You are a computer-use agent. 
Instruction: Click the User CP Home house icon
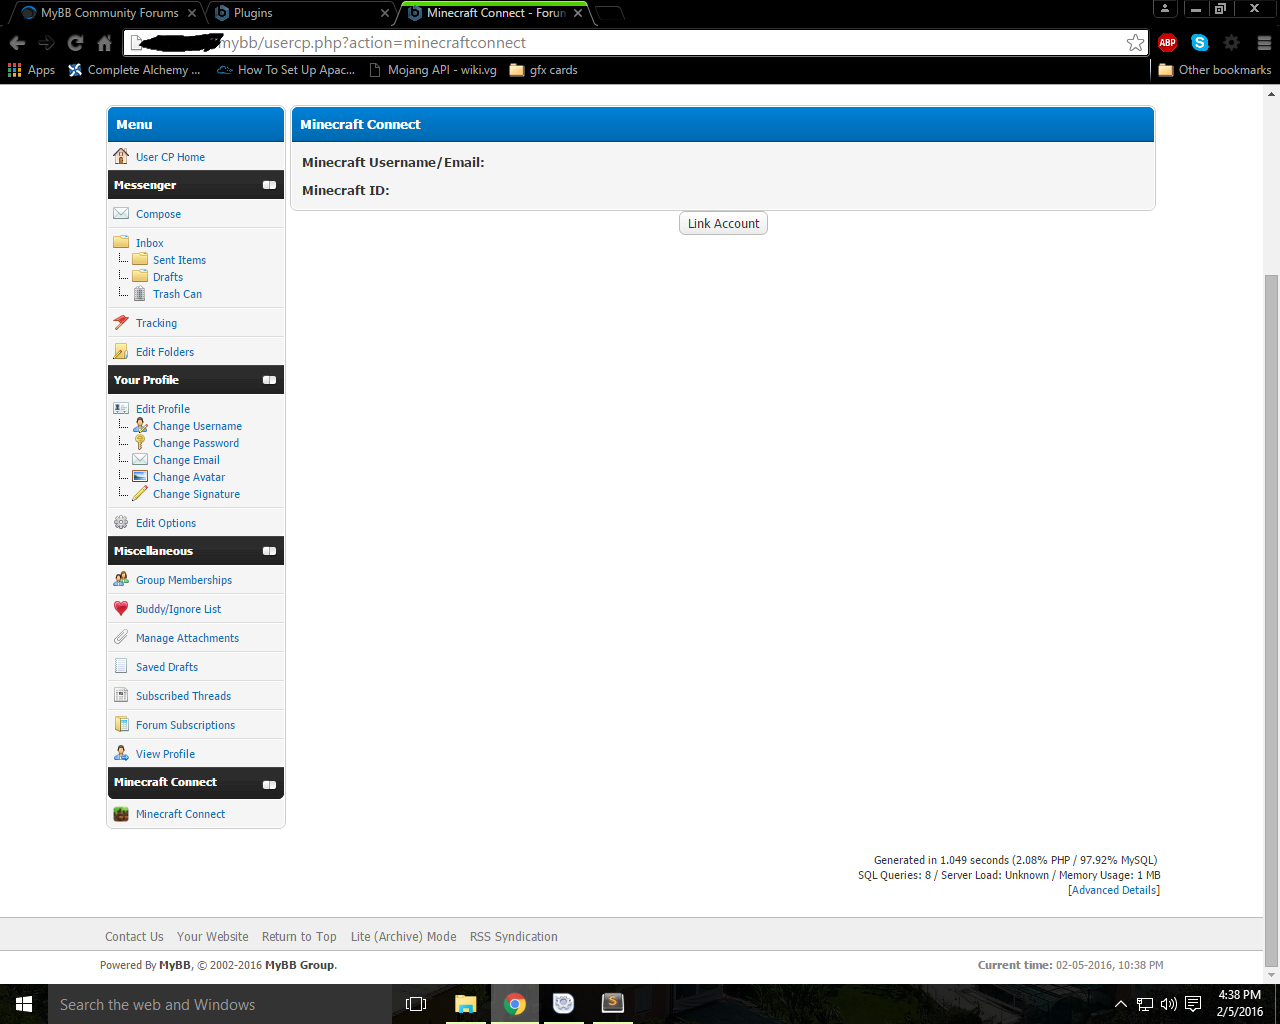[x=121, y=156]
